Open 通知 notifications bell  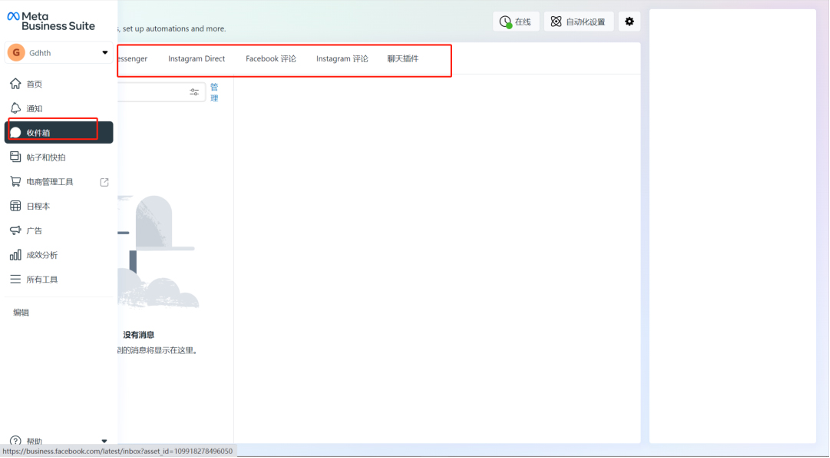pos(16,108)
